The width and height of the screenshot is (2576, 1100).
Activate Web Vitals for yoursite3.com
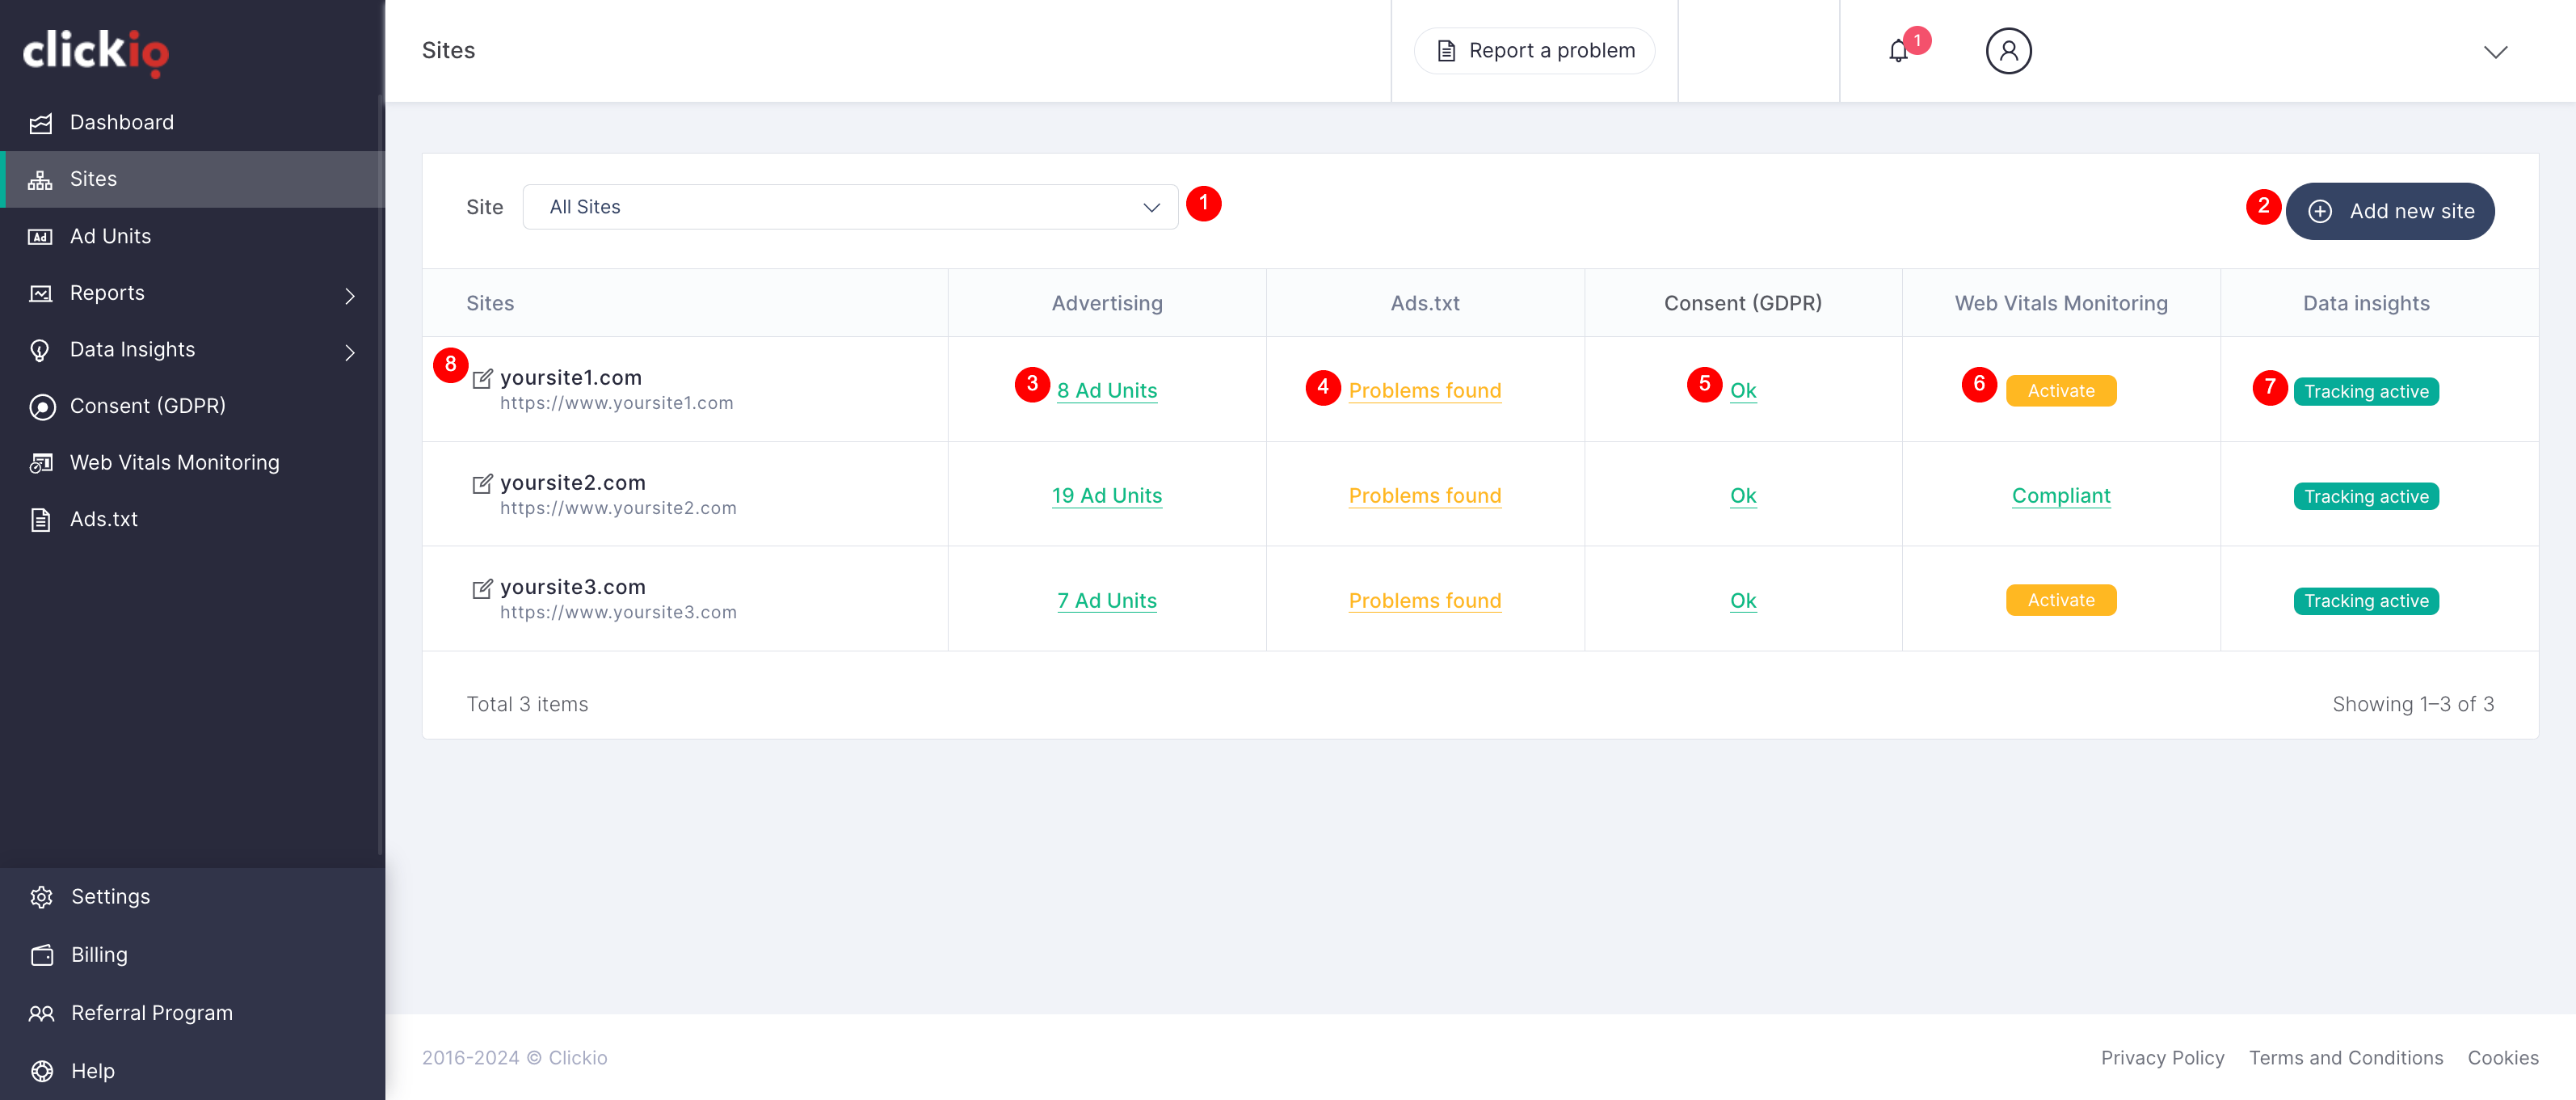[2061, 600]
